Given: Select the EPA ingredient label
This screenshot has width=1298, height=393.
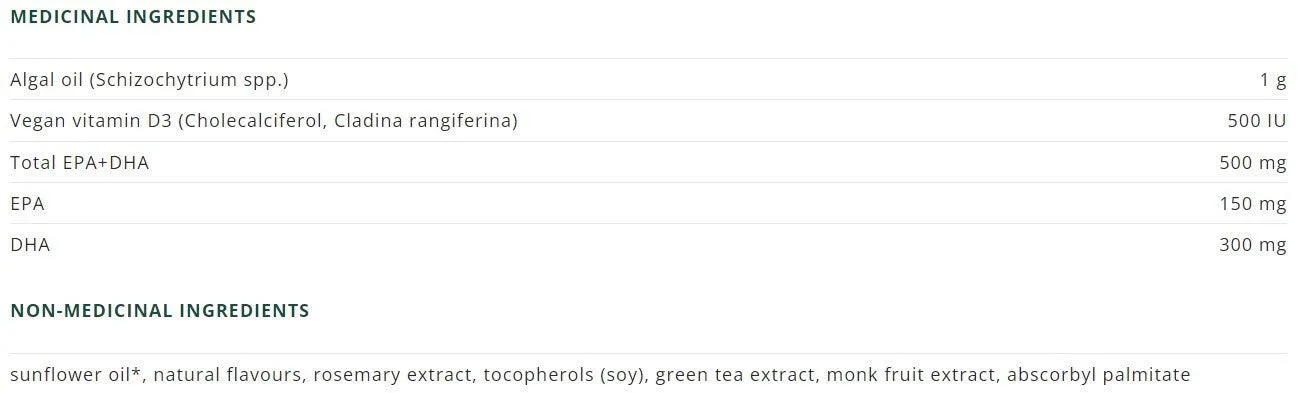Looking at the screenshot, I should pyautogui.click(x=27, y=204).
